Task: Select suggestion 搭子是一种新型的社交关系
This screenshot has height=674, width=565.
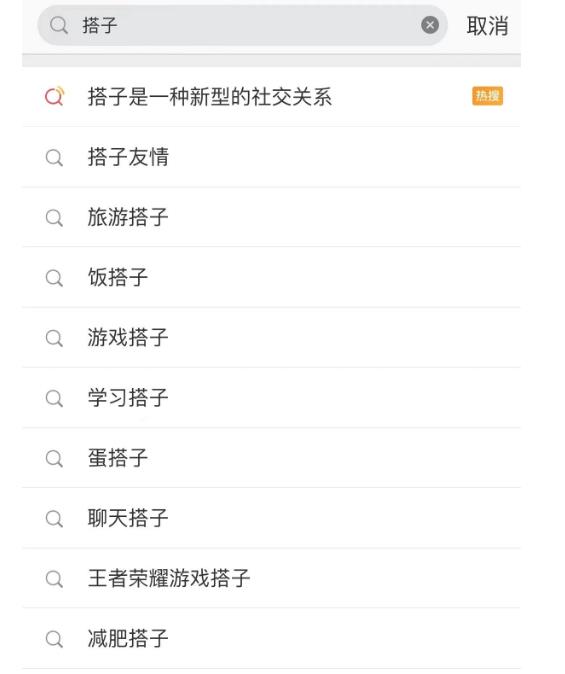Action: pos(271,96)
